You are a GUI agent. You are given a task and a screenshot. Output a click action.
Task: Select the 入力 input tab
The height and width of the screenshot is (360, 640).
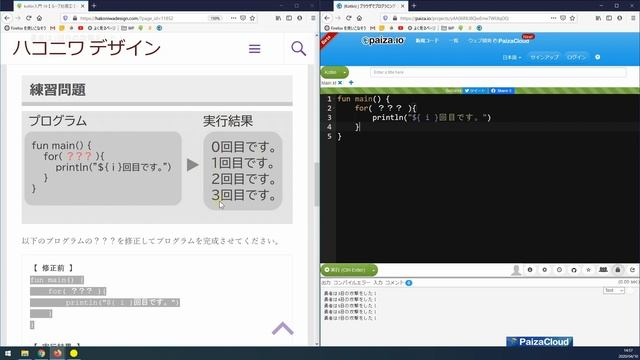click(x=378, y=282)
